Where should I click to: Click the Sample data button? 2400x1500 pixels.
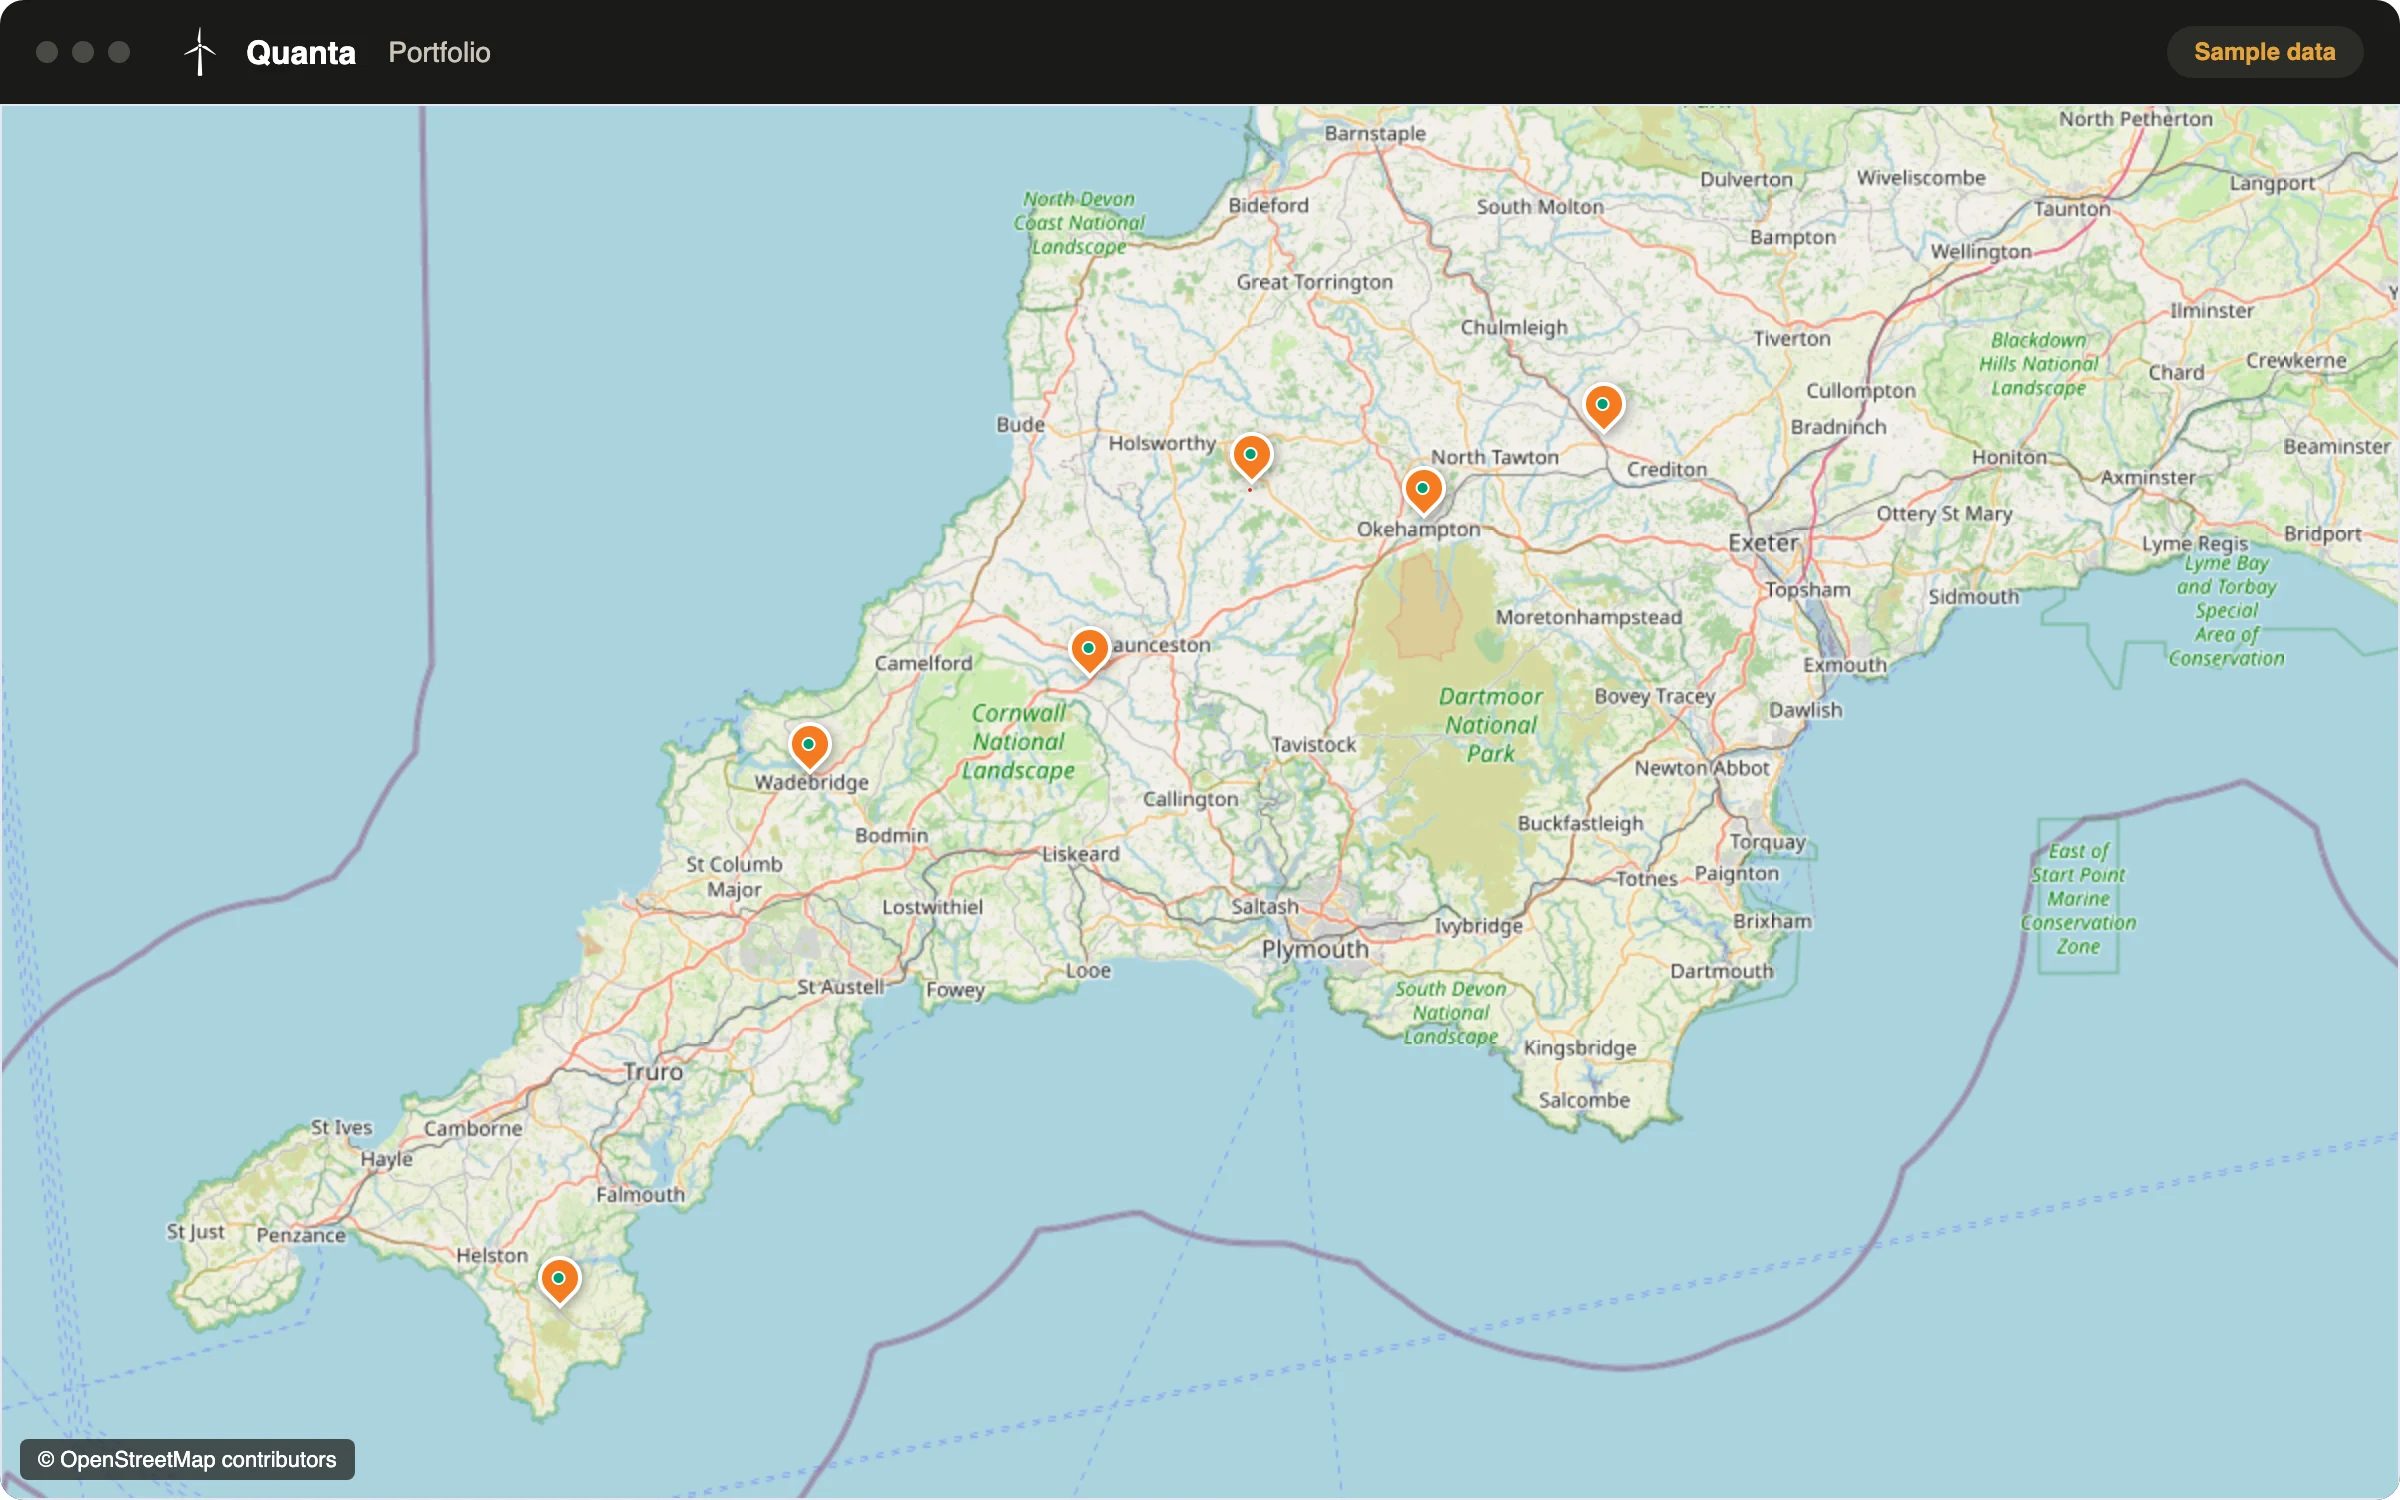click(2264, 52)
